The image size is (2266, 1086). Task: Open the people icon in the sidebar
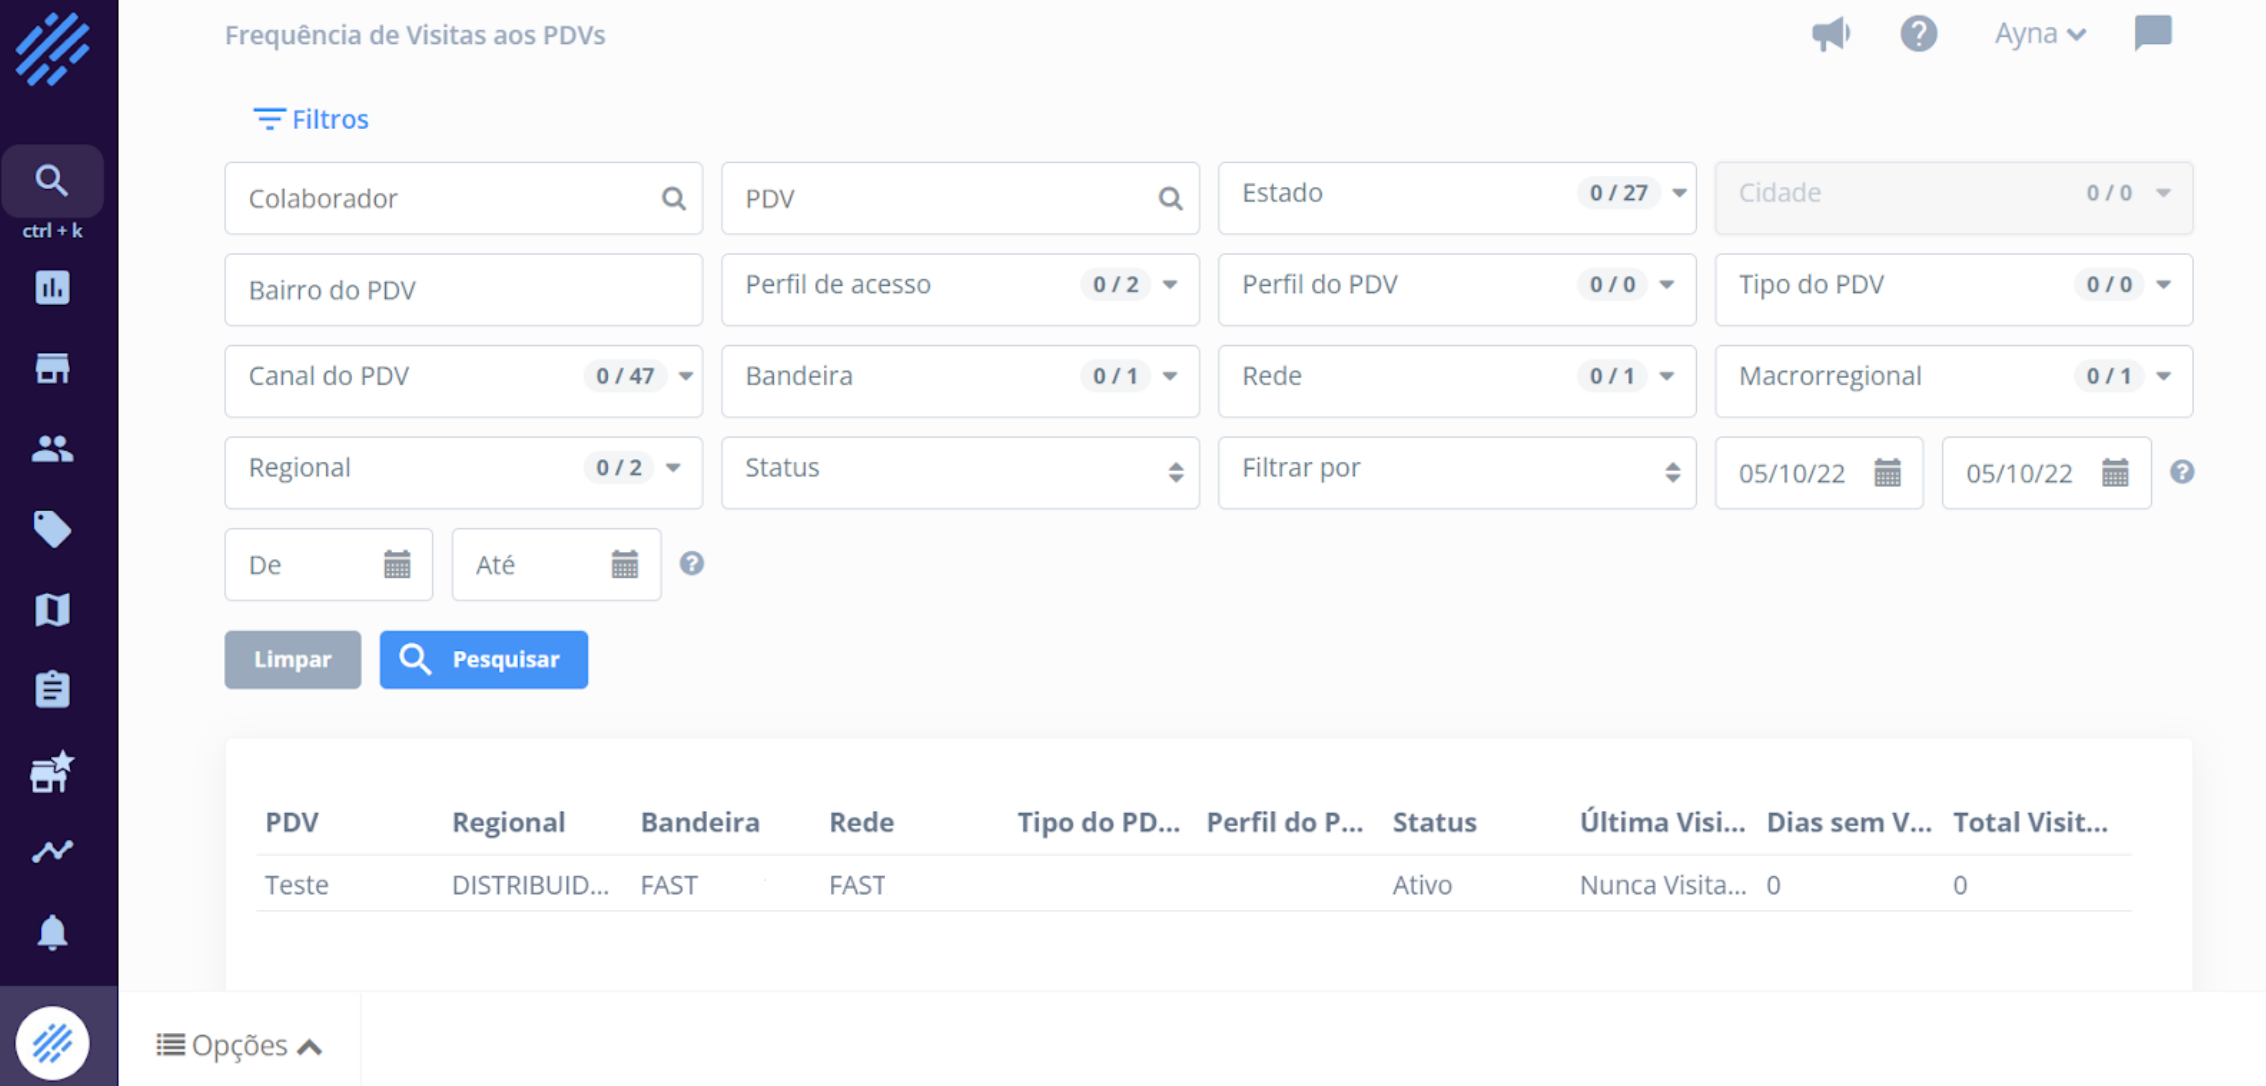52,449
